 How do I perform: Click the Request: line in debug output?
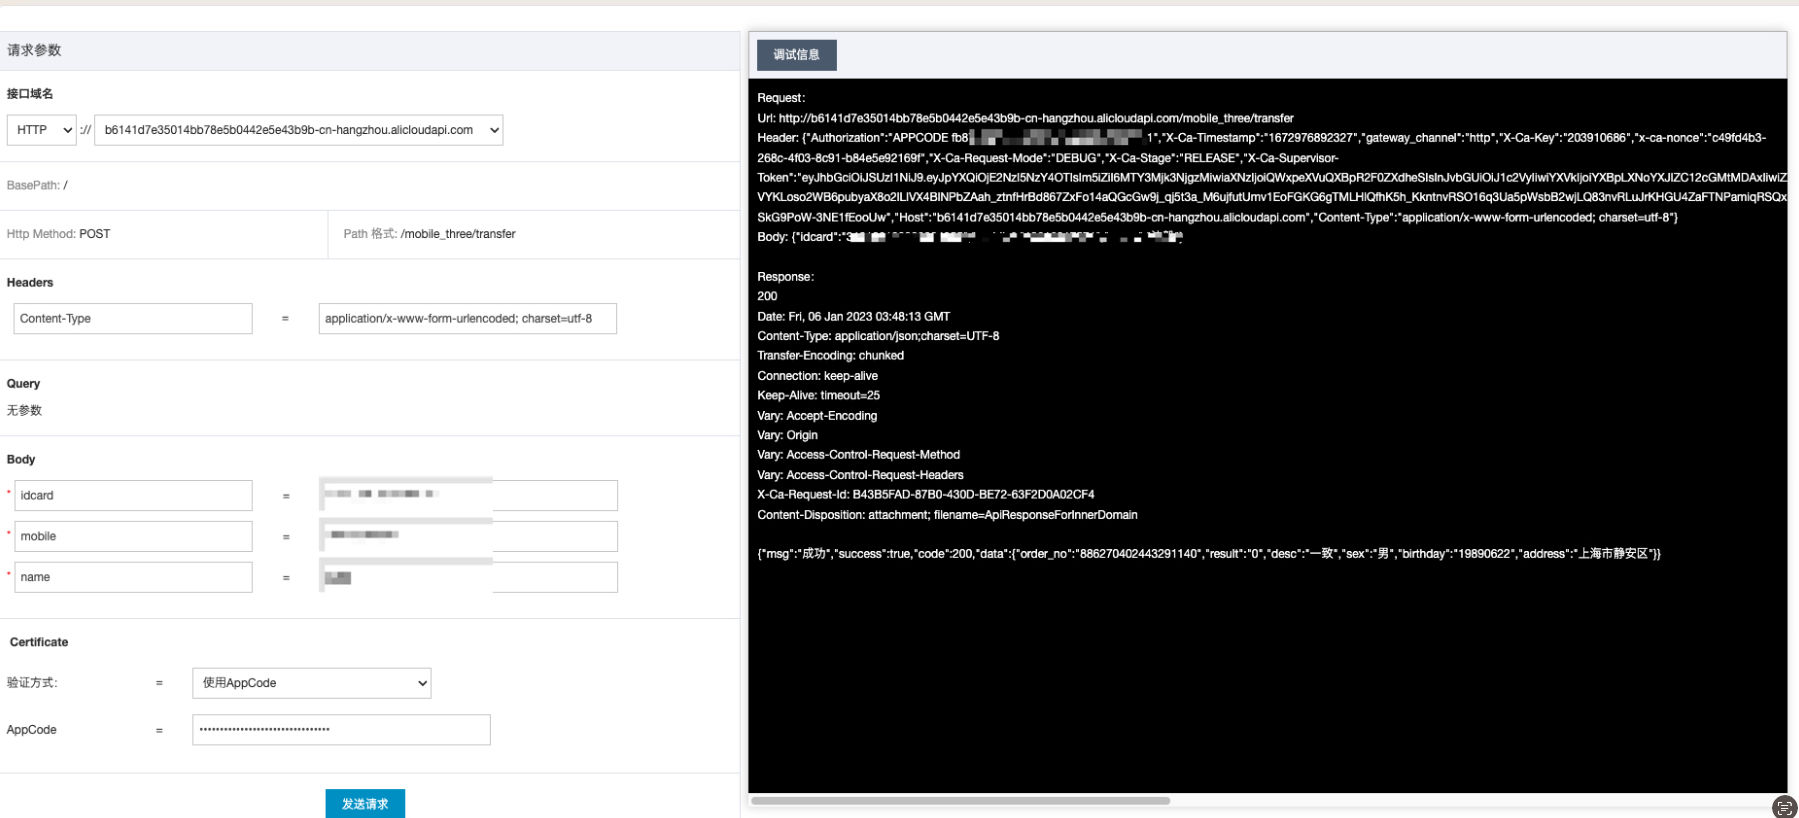point(781,98)
